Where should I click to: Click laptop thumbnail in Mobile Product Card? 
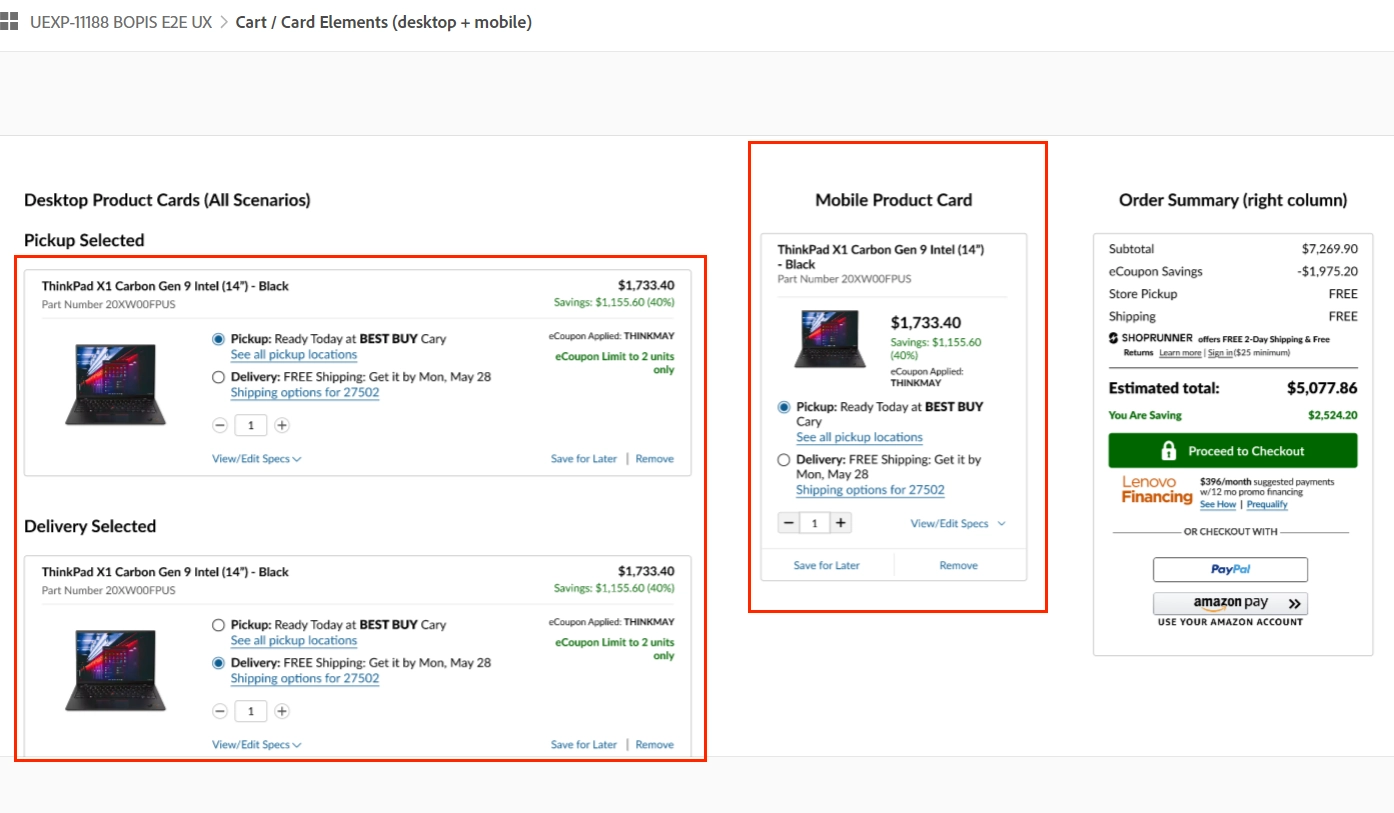tap(831, 340)
